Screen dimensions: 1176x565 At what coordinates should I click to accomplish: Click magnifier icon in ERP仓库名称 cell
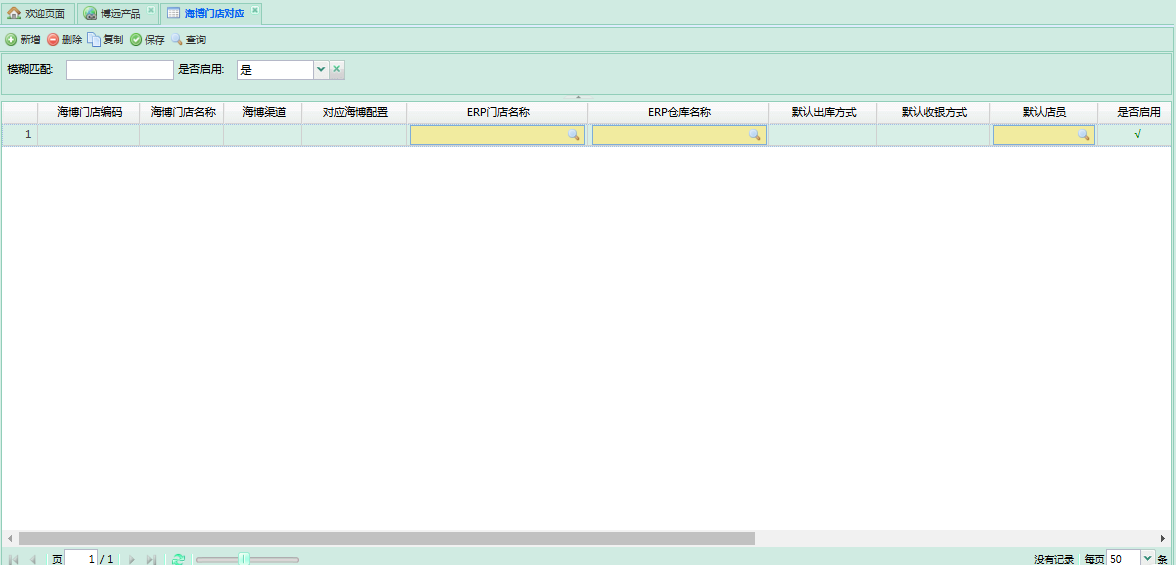pyautogui.click(x=755, y=135)
